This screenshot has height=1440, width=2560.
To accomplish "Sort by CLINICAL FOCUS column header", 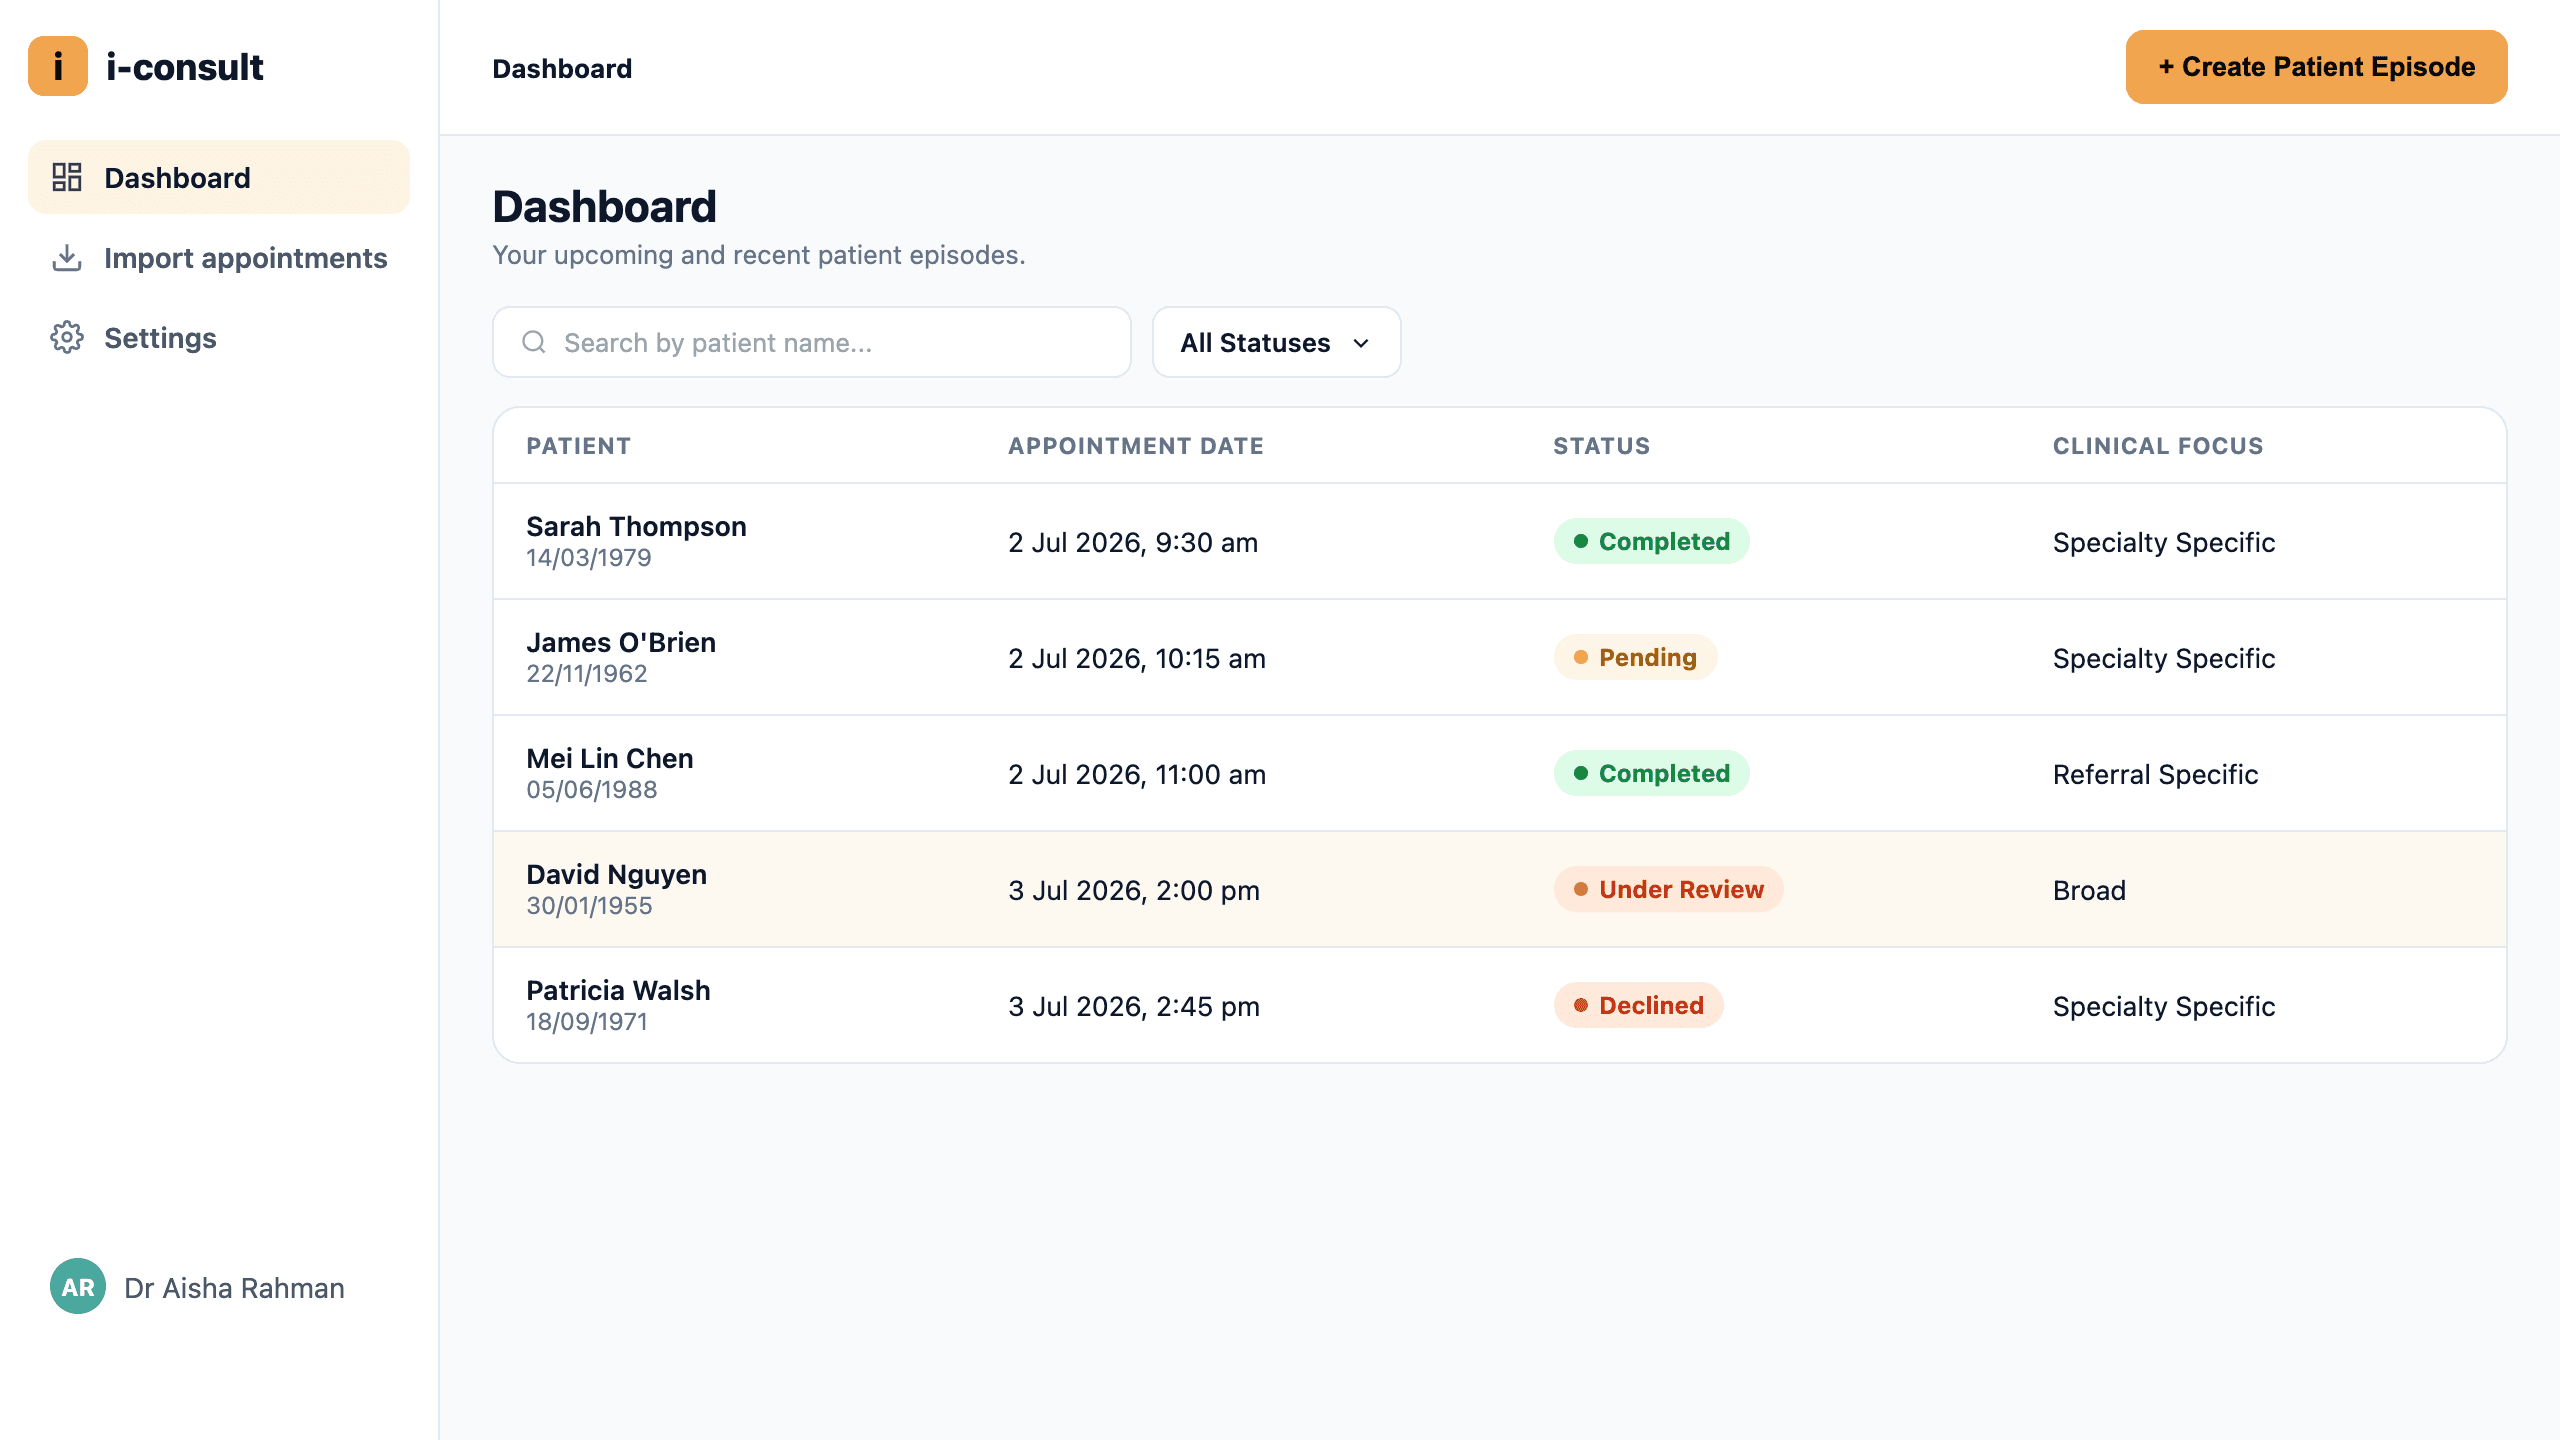I will [2158, 446].
